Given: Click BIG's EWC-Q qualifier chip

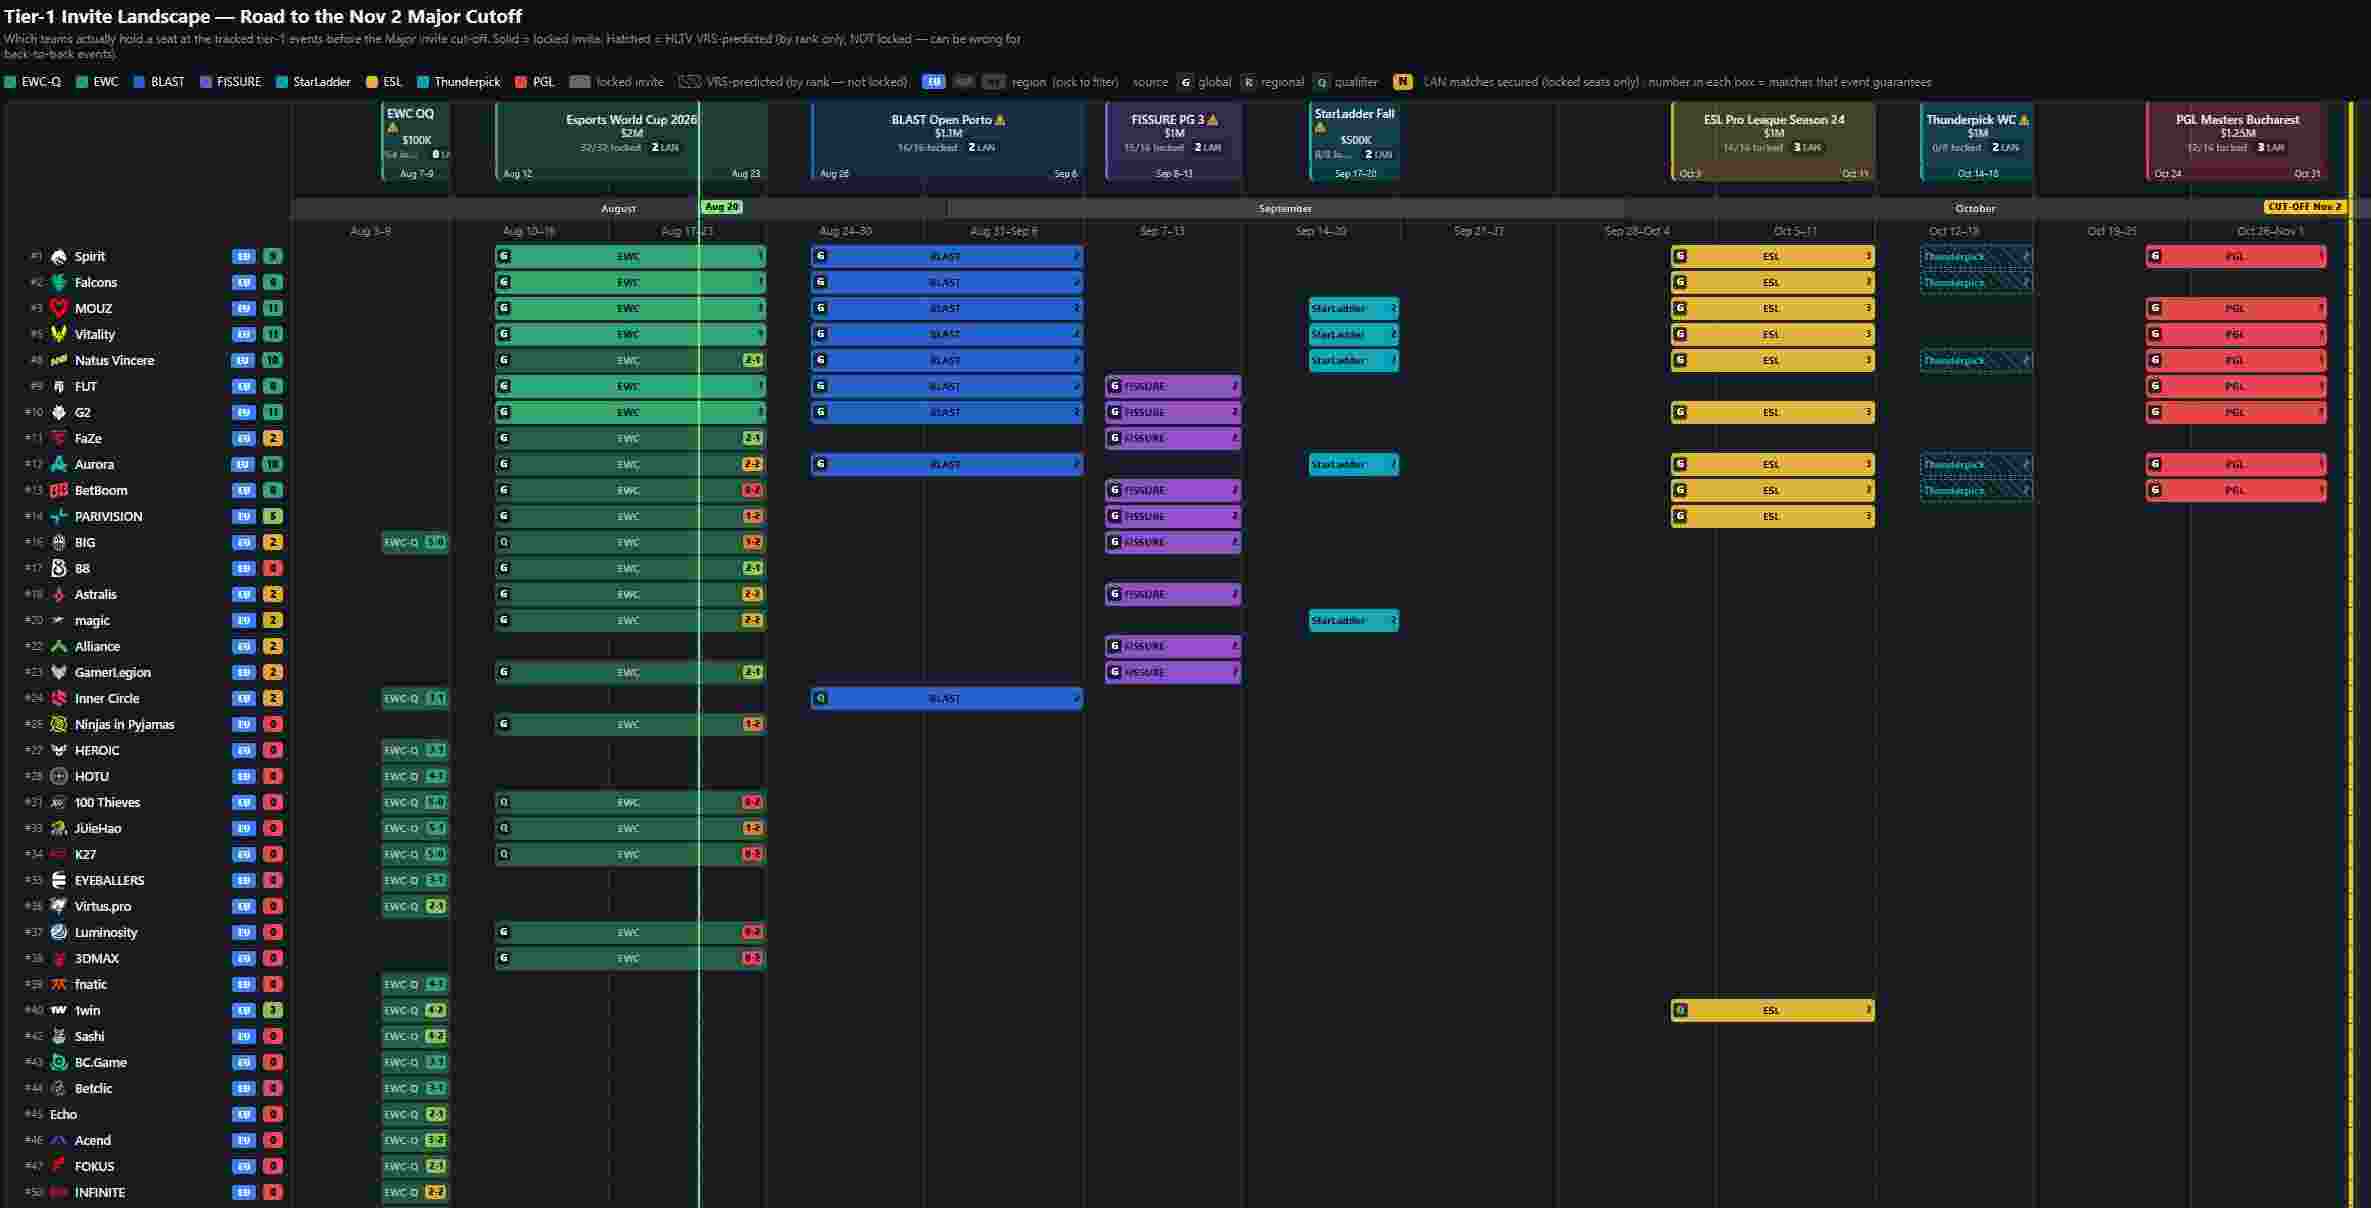Looking at the screenshot, I should [x=415, y=543].
